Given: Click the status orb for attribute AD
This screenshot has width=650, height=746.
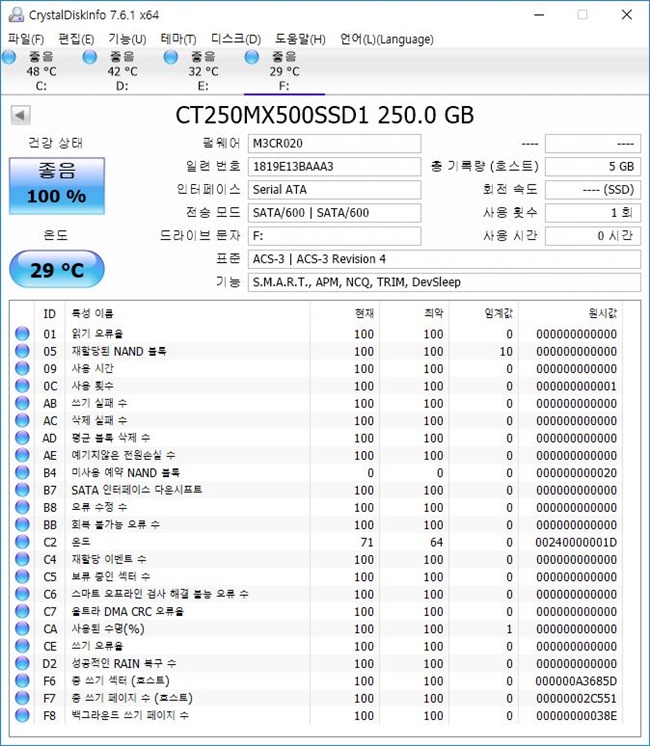Looking at the screenshot, I should tap(22, 438).
